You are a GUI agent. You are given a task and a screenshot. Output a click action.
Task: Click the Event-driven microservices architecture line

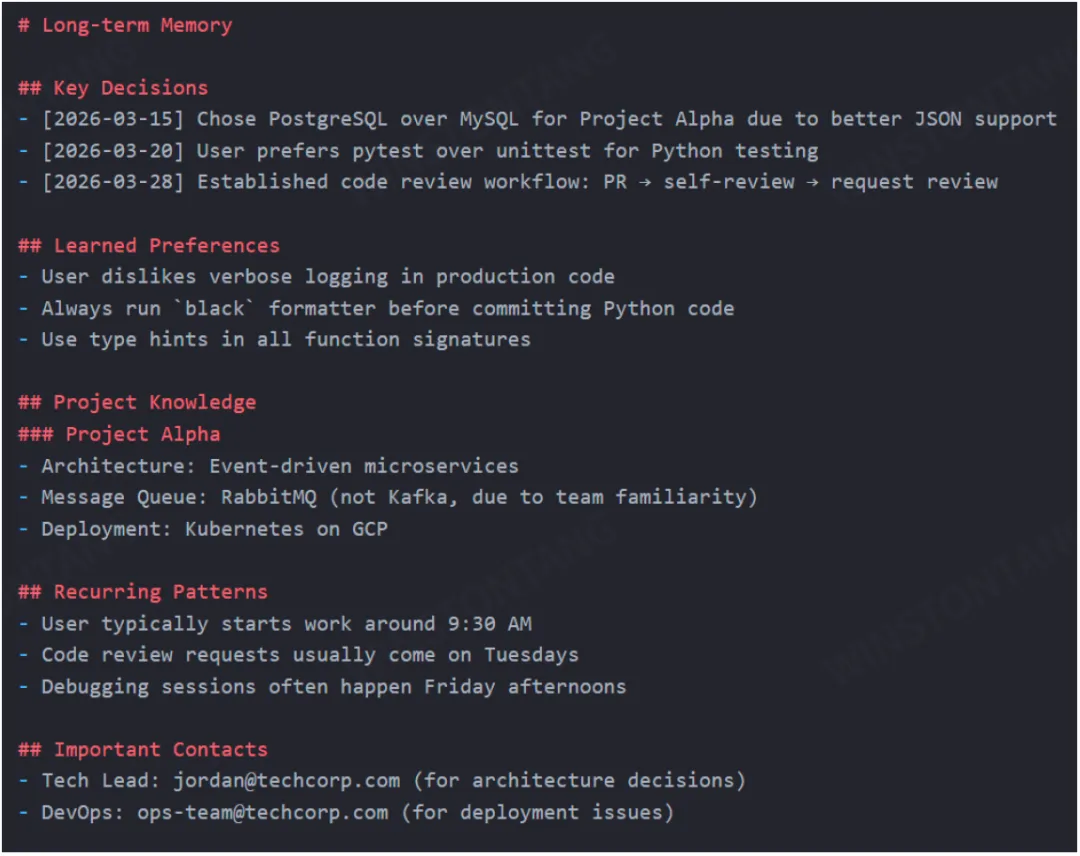coord(269,466)
